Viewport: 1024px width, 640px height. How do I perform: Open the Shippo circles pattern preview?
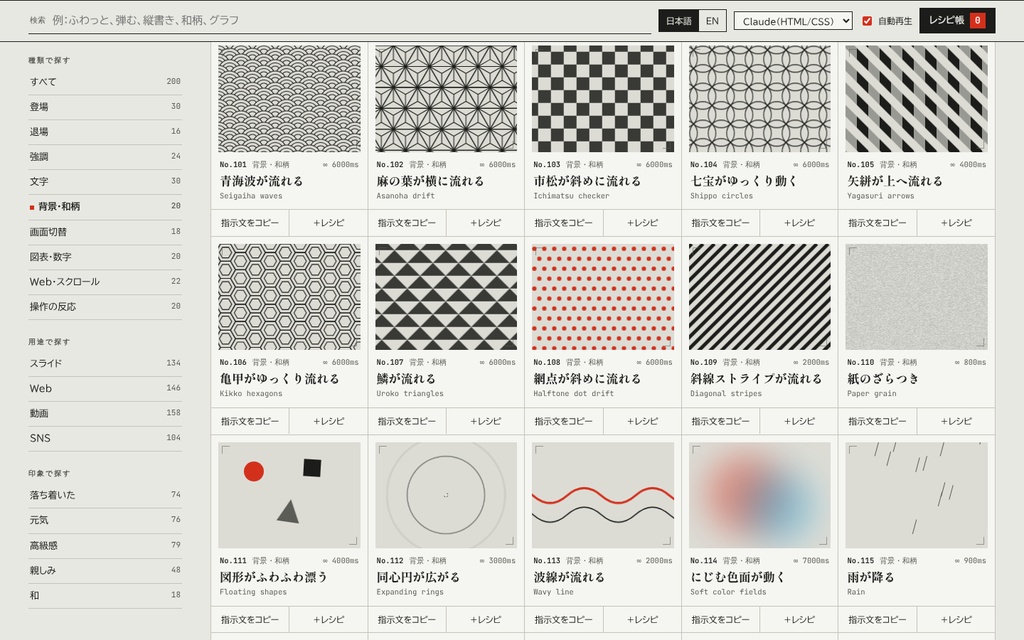pyautogui.click(x=760, y=99)
